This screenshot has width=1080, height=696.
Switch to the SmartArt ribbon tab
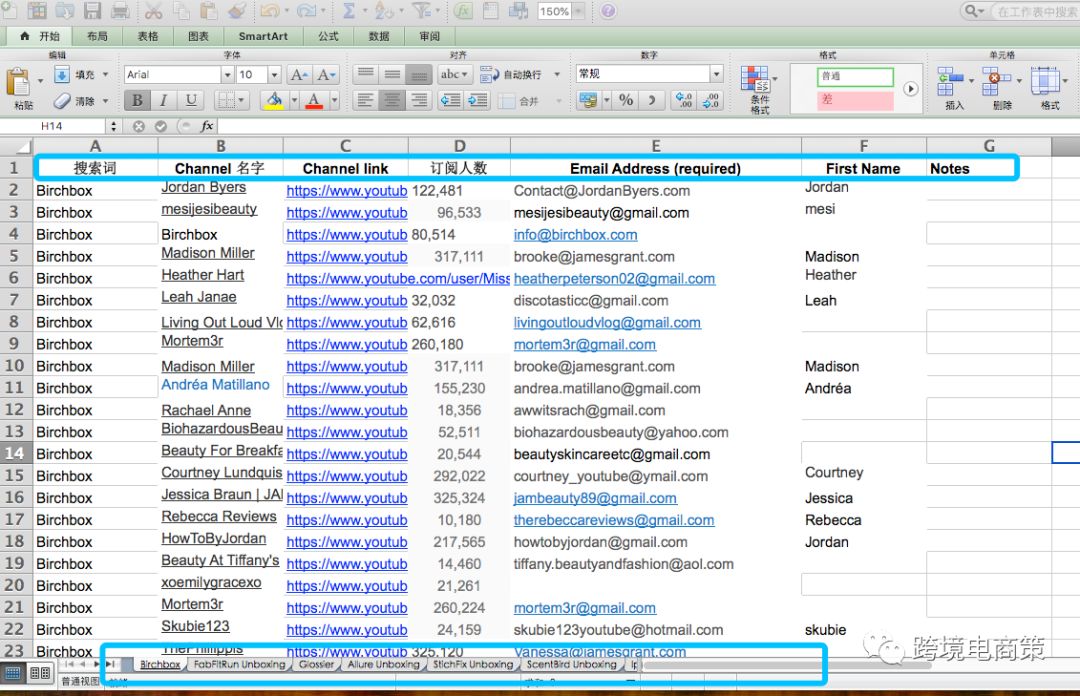coord(263,36)
